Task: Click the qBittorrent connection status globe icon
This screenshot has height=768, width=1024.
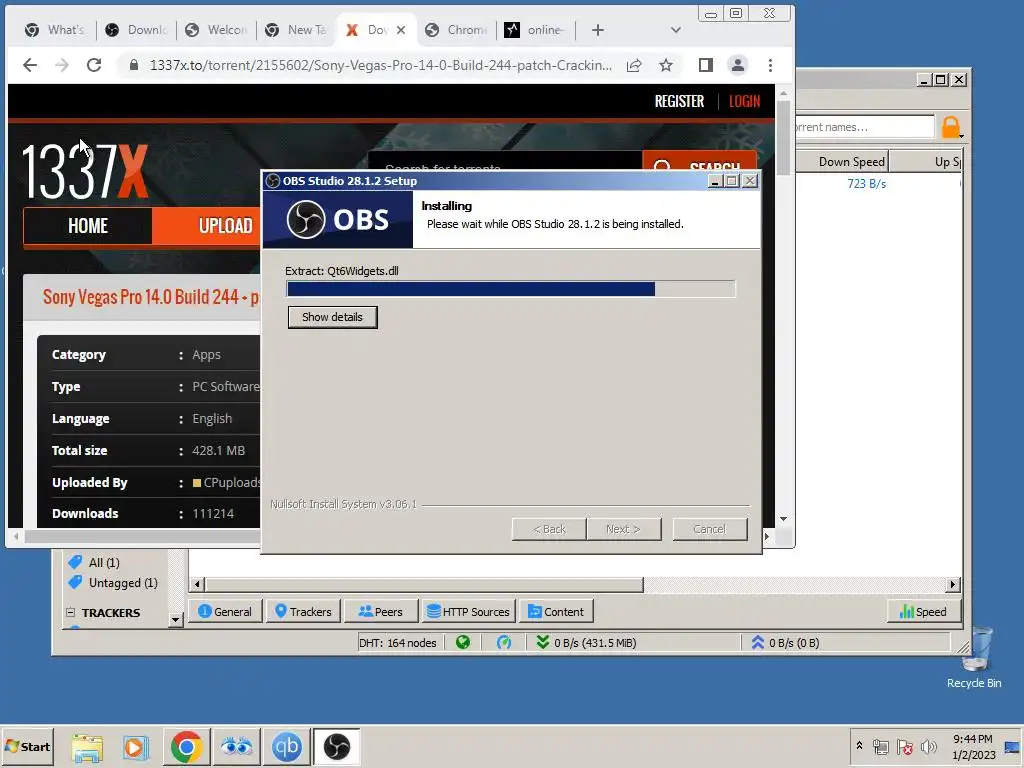Action: 463,643
